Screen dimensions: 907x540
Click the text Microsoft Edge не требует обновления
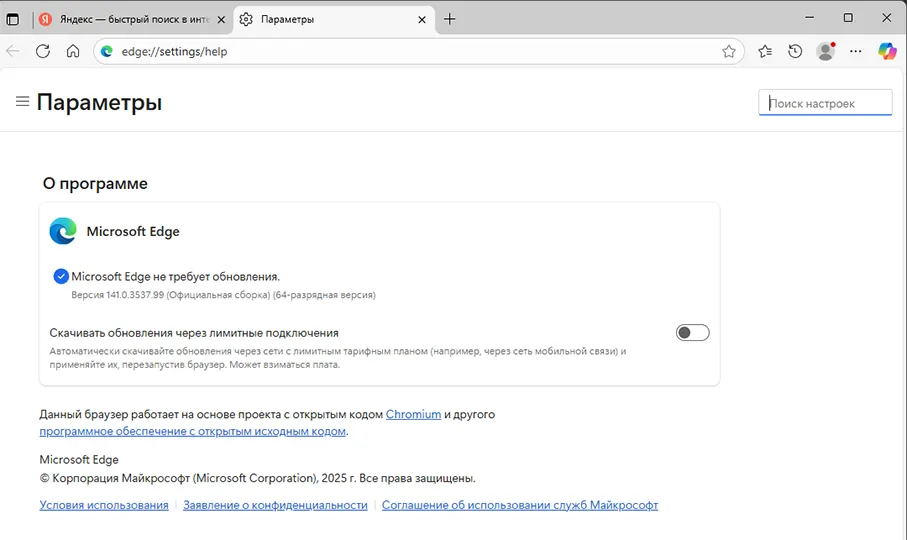tap(175, 276)
